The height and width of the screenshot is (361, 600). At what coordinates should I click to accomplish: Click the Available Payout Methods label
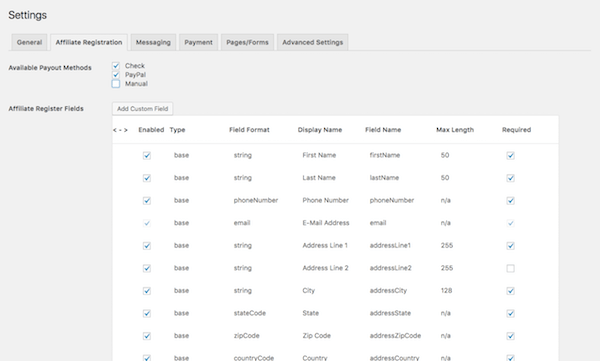pos(50,68)
